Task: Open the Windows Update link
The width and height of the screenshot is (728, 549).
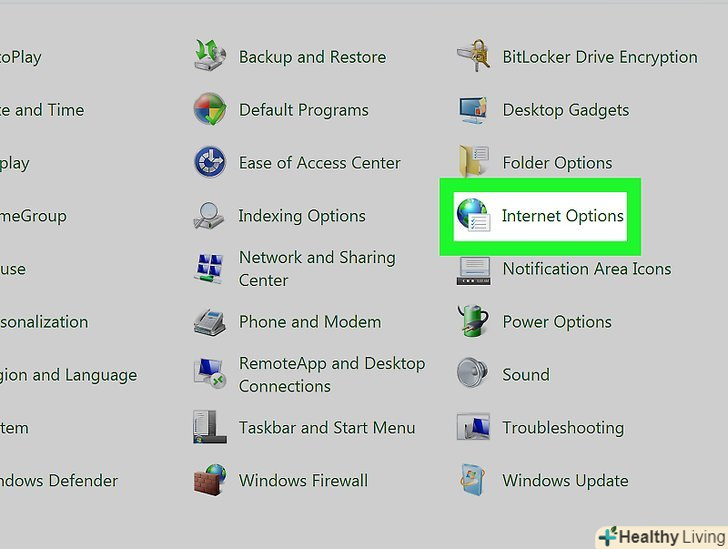Action: 565,481
